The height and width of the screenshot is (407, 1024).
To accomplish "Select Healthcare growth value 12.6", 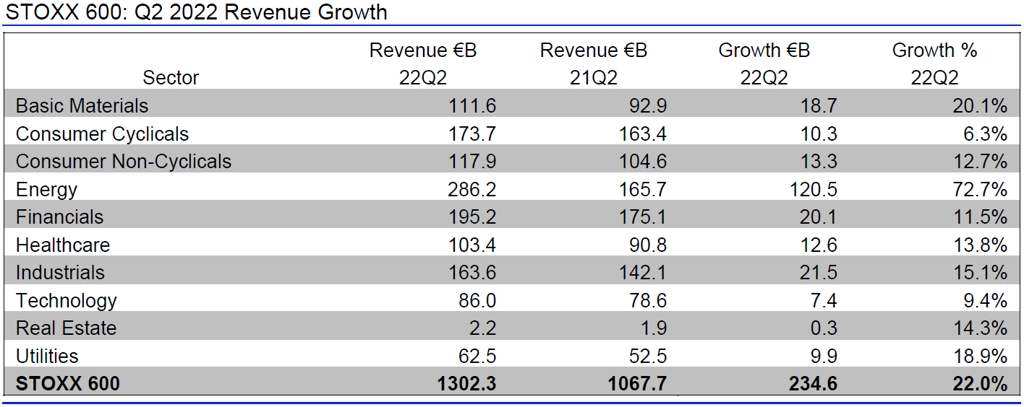I will 817,245.
